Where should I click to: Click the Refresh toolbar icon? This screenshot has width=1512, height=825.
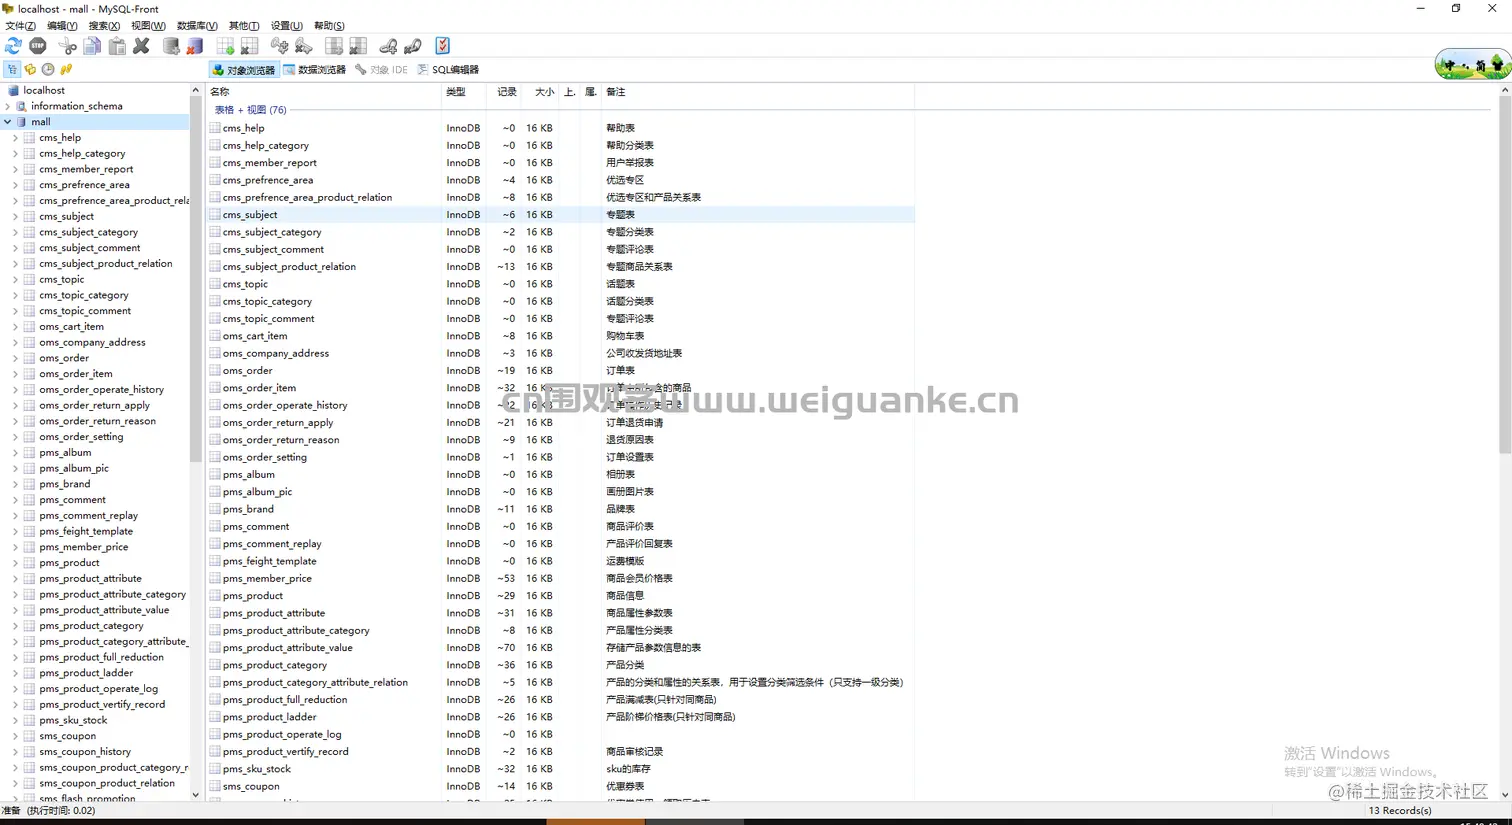13,46
